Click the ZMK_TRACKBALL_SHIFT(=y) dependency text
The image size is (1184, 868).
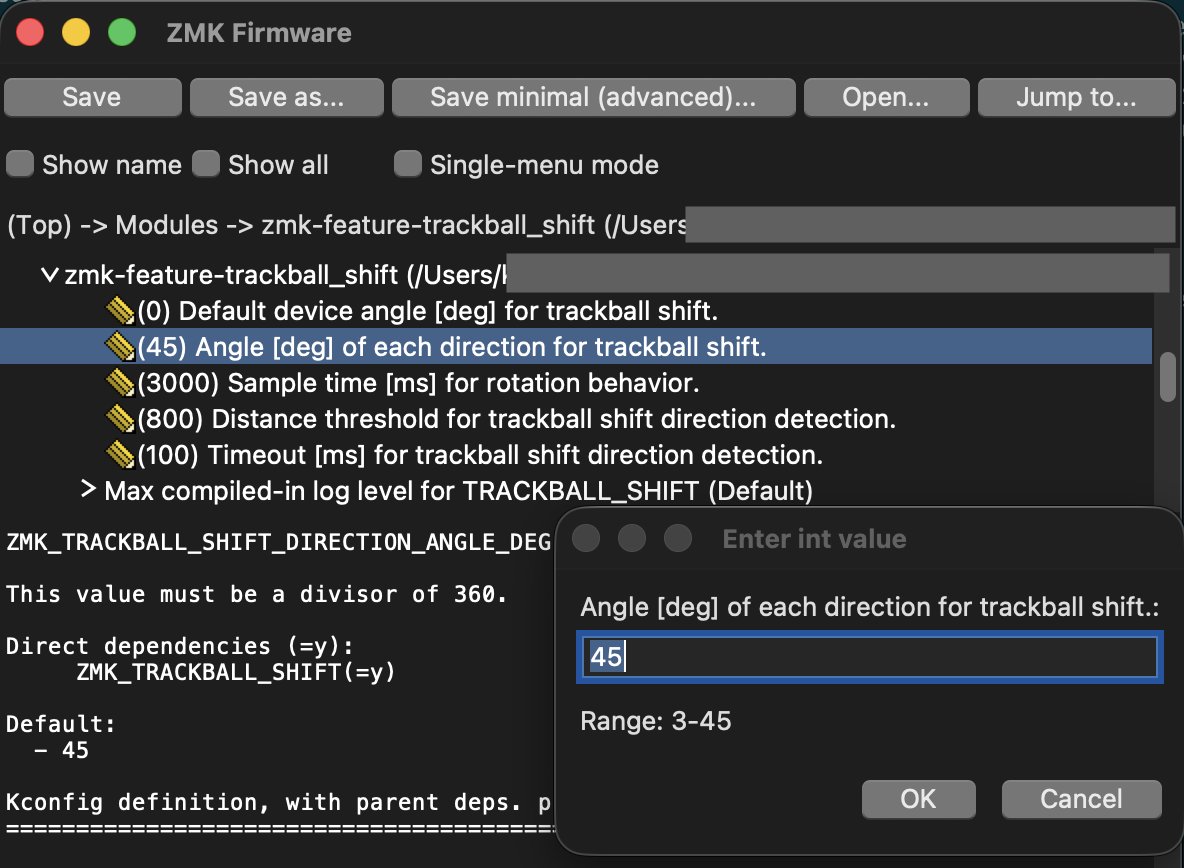236,672
